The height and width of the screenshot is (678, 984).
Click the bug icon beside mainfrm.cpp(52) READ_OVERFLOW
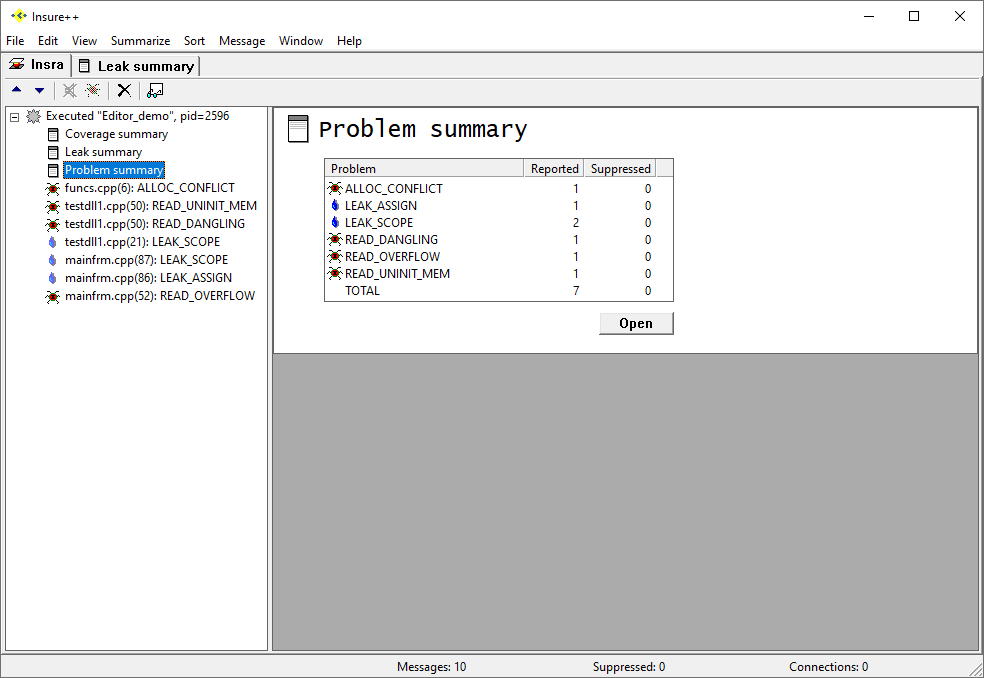click(x=53, y=296)
